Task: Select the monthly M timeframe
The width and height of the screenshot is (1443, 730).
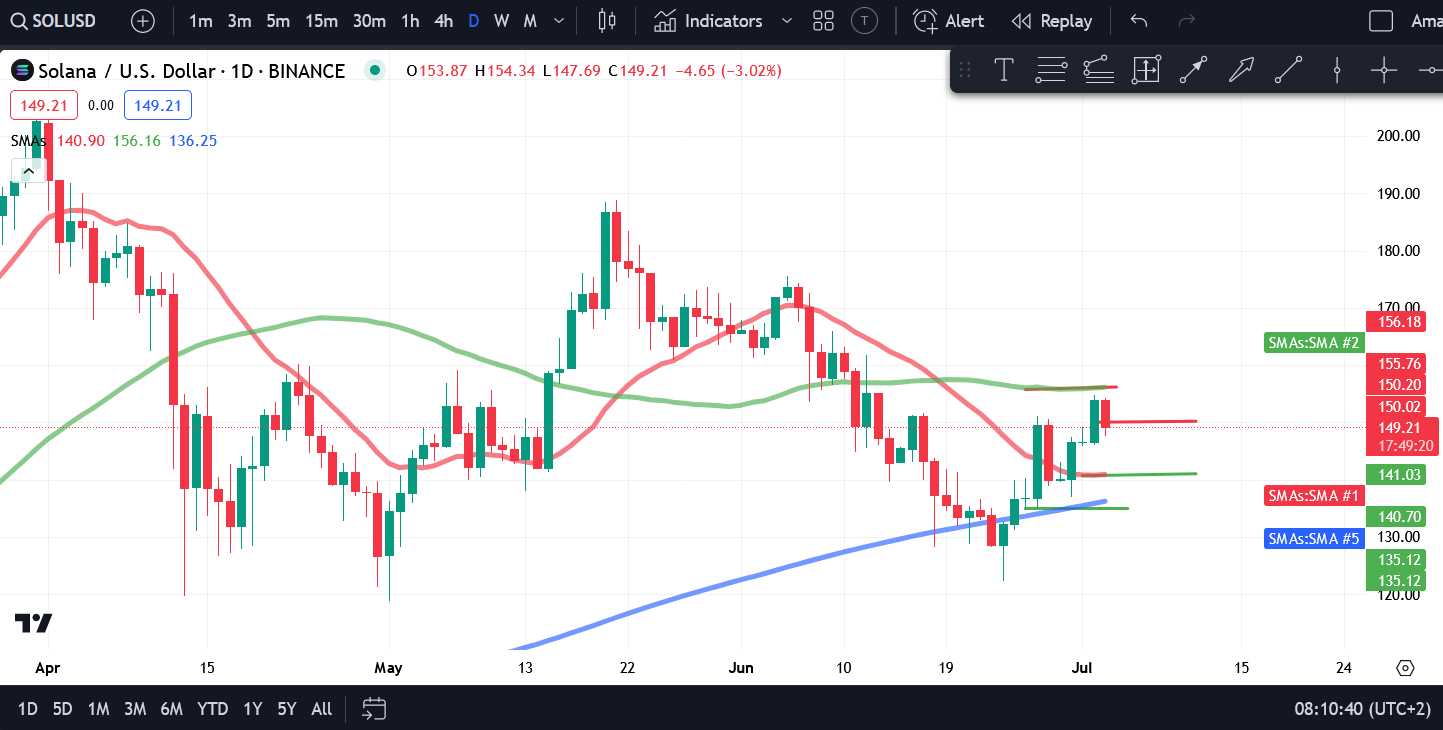Action: [x=530, y=21]
